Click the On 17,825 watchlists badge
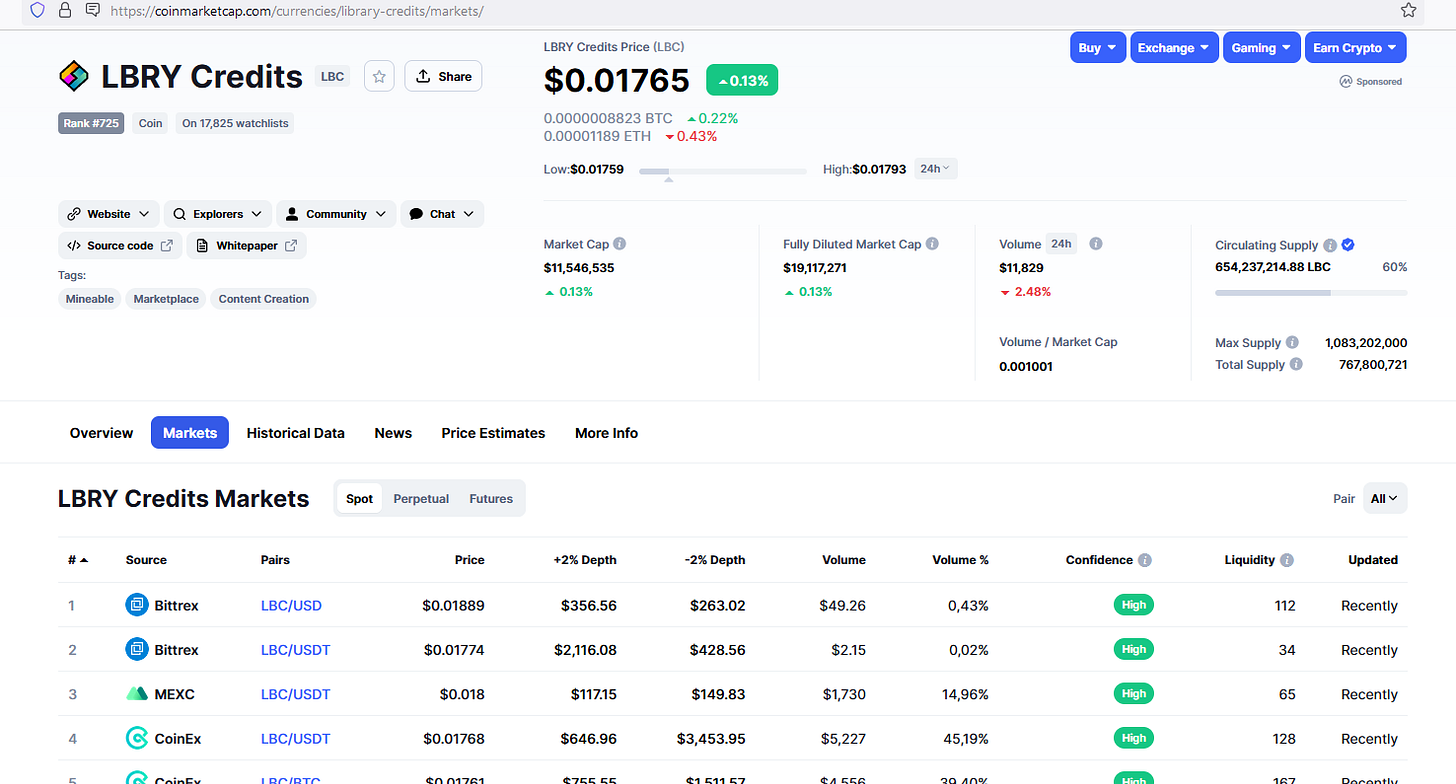The height and width of the screenshot is (784, 1456). tap(235, 124)
